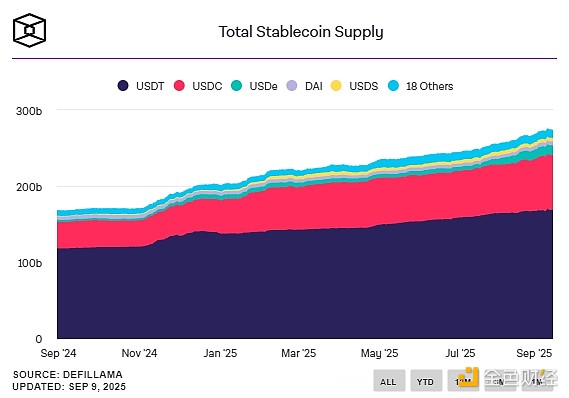Screen dimensions: 569x398
Task: Toggle 18 Others series via blue dot
Action: (x=393, y=86)
